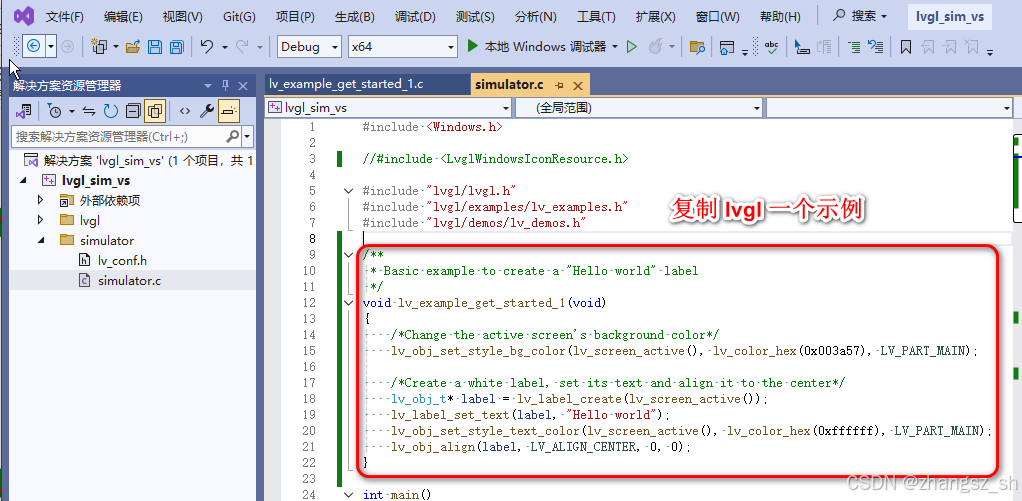Select lv_conf.h in the solution tree
1022x501 pixels.
click(122, 261)
